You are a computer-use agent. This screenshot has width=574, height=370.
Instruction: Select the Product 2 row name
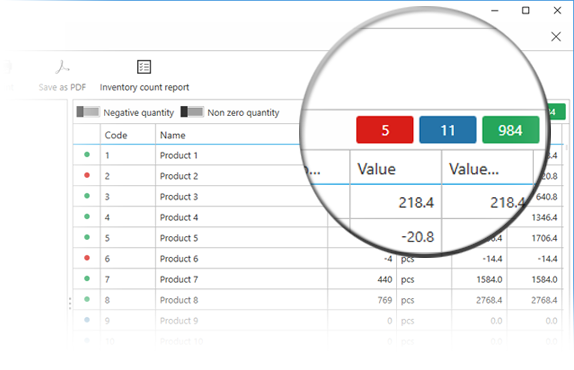coord(179,176)
